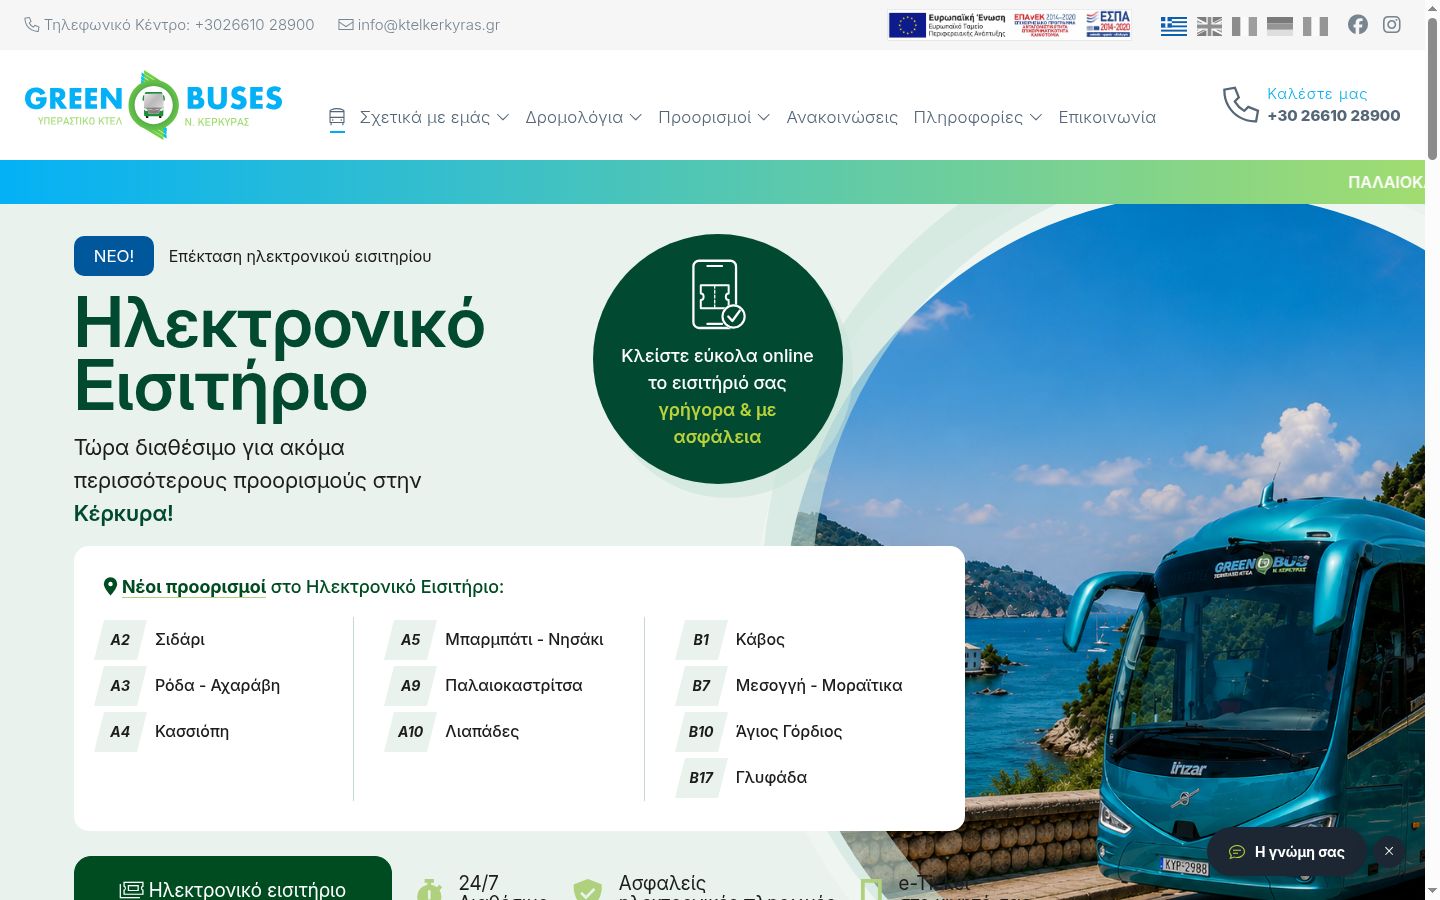Select the B1 route badge
Viewport: 1440px width, 900px height.
[x=701, y=640]
